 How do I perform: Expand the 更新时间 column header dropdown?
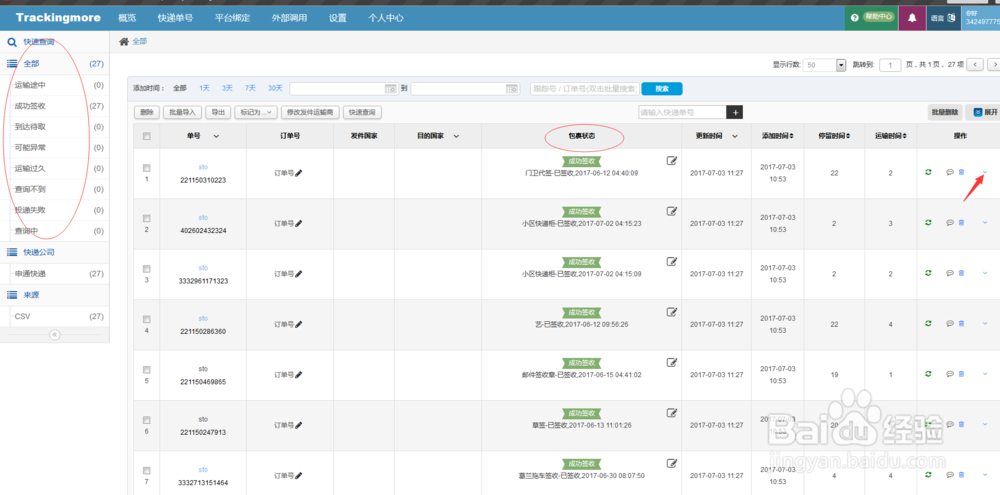(x=735, y=136)
